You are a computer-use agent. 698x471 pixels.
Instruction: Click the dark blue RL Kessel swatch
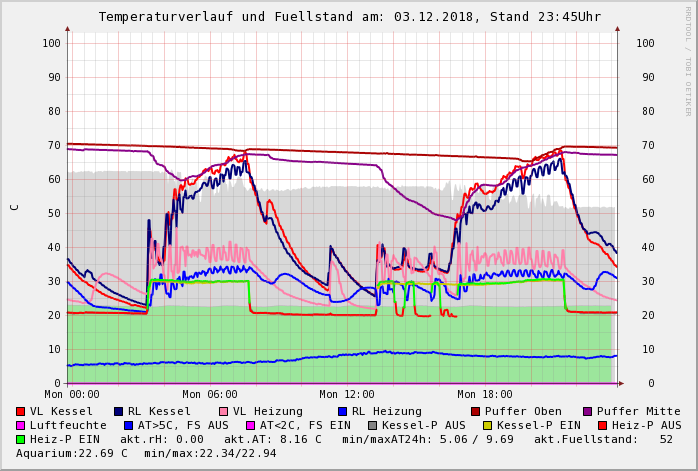[118, 411]
